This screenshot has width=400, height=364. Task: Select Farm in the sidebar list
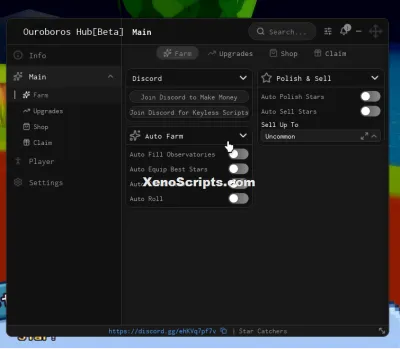[x=40, y=95]
